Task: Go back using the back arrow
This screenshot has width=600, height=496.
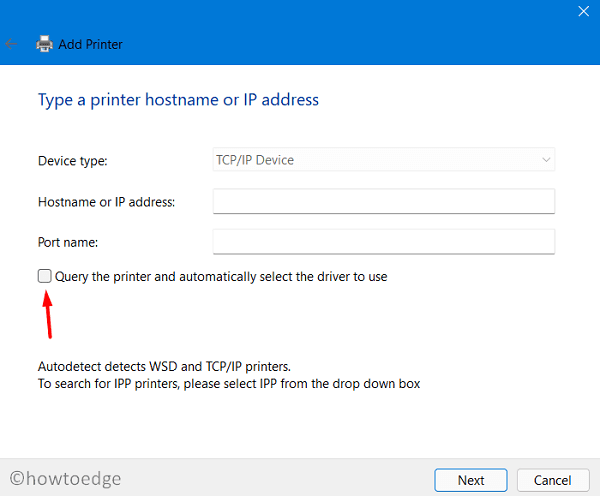Action: tap(11, 44)
